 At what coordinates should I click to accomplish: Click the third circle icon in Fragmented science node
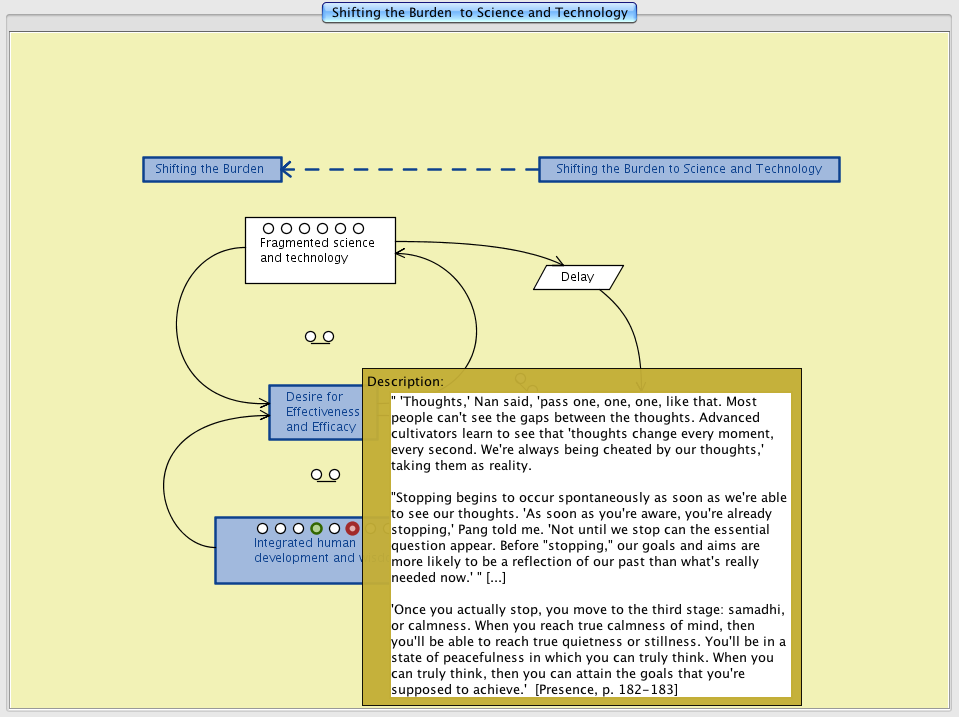(304, 229)
